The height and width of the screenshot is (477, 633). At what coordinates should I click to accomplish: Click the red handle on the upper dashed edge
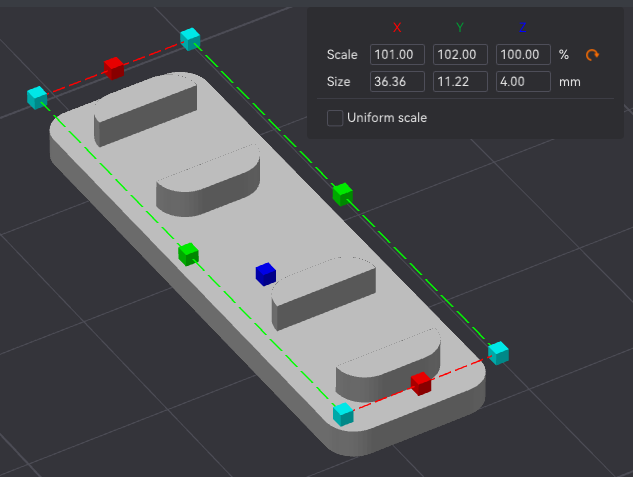pyautogui.click(x=114, y=68)
